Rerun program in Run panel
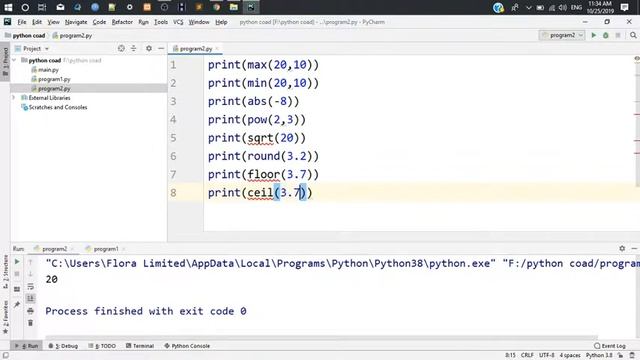 tap(17, 262)
